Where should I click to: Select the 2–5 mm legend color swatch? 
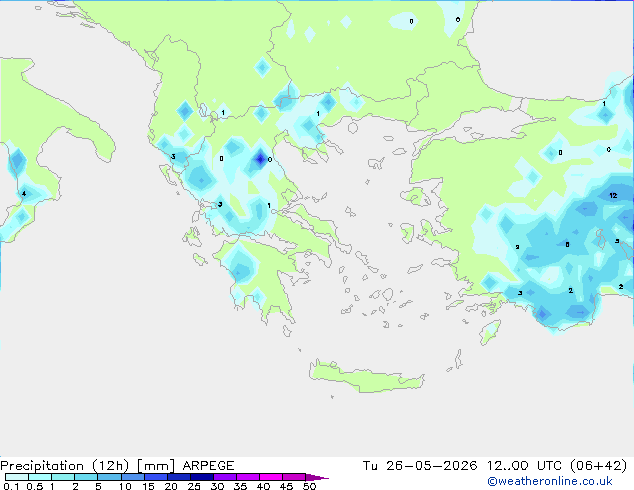86,477
